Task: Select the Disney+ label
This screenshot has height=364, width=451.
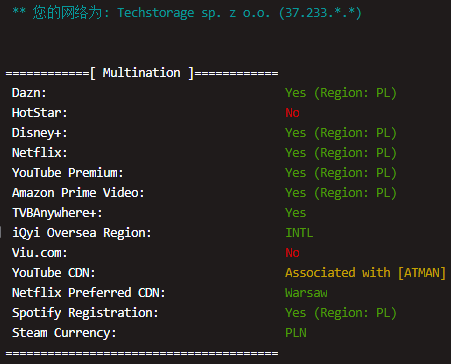Action: (x=40, y=133)
